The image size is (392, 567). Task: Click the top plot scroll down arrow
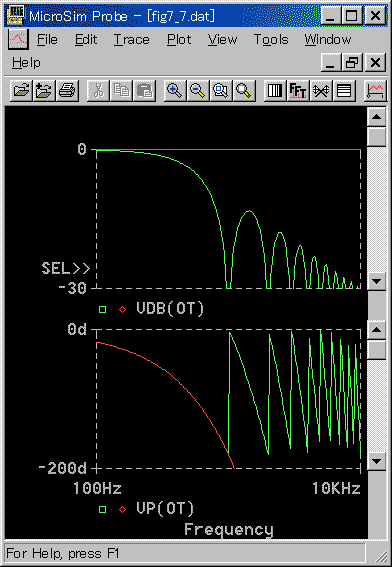[377, 281]
